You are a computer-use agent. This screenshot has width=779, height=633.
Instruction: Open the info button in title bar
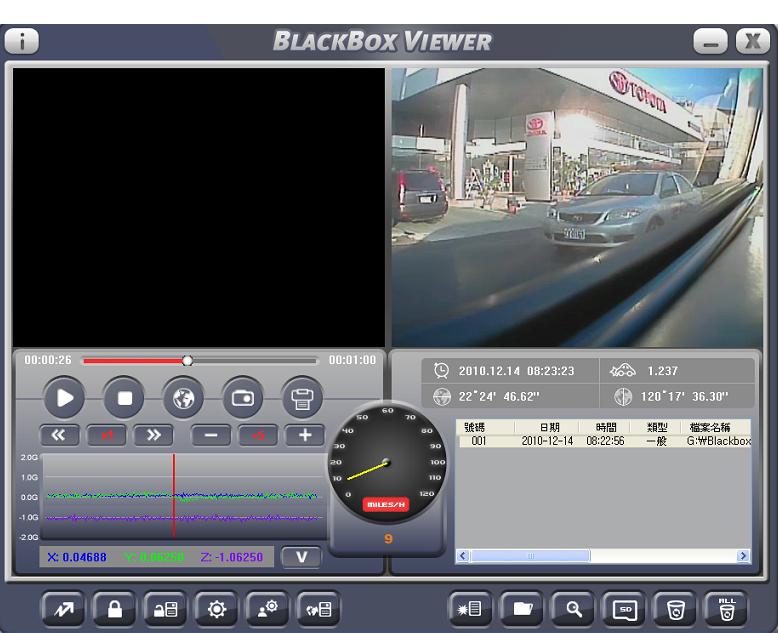coord(22,41)
